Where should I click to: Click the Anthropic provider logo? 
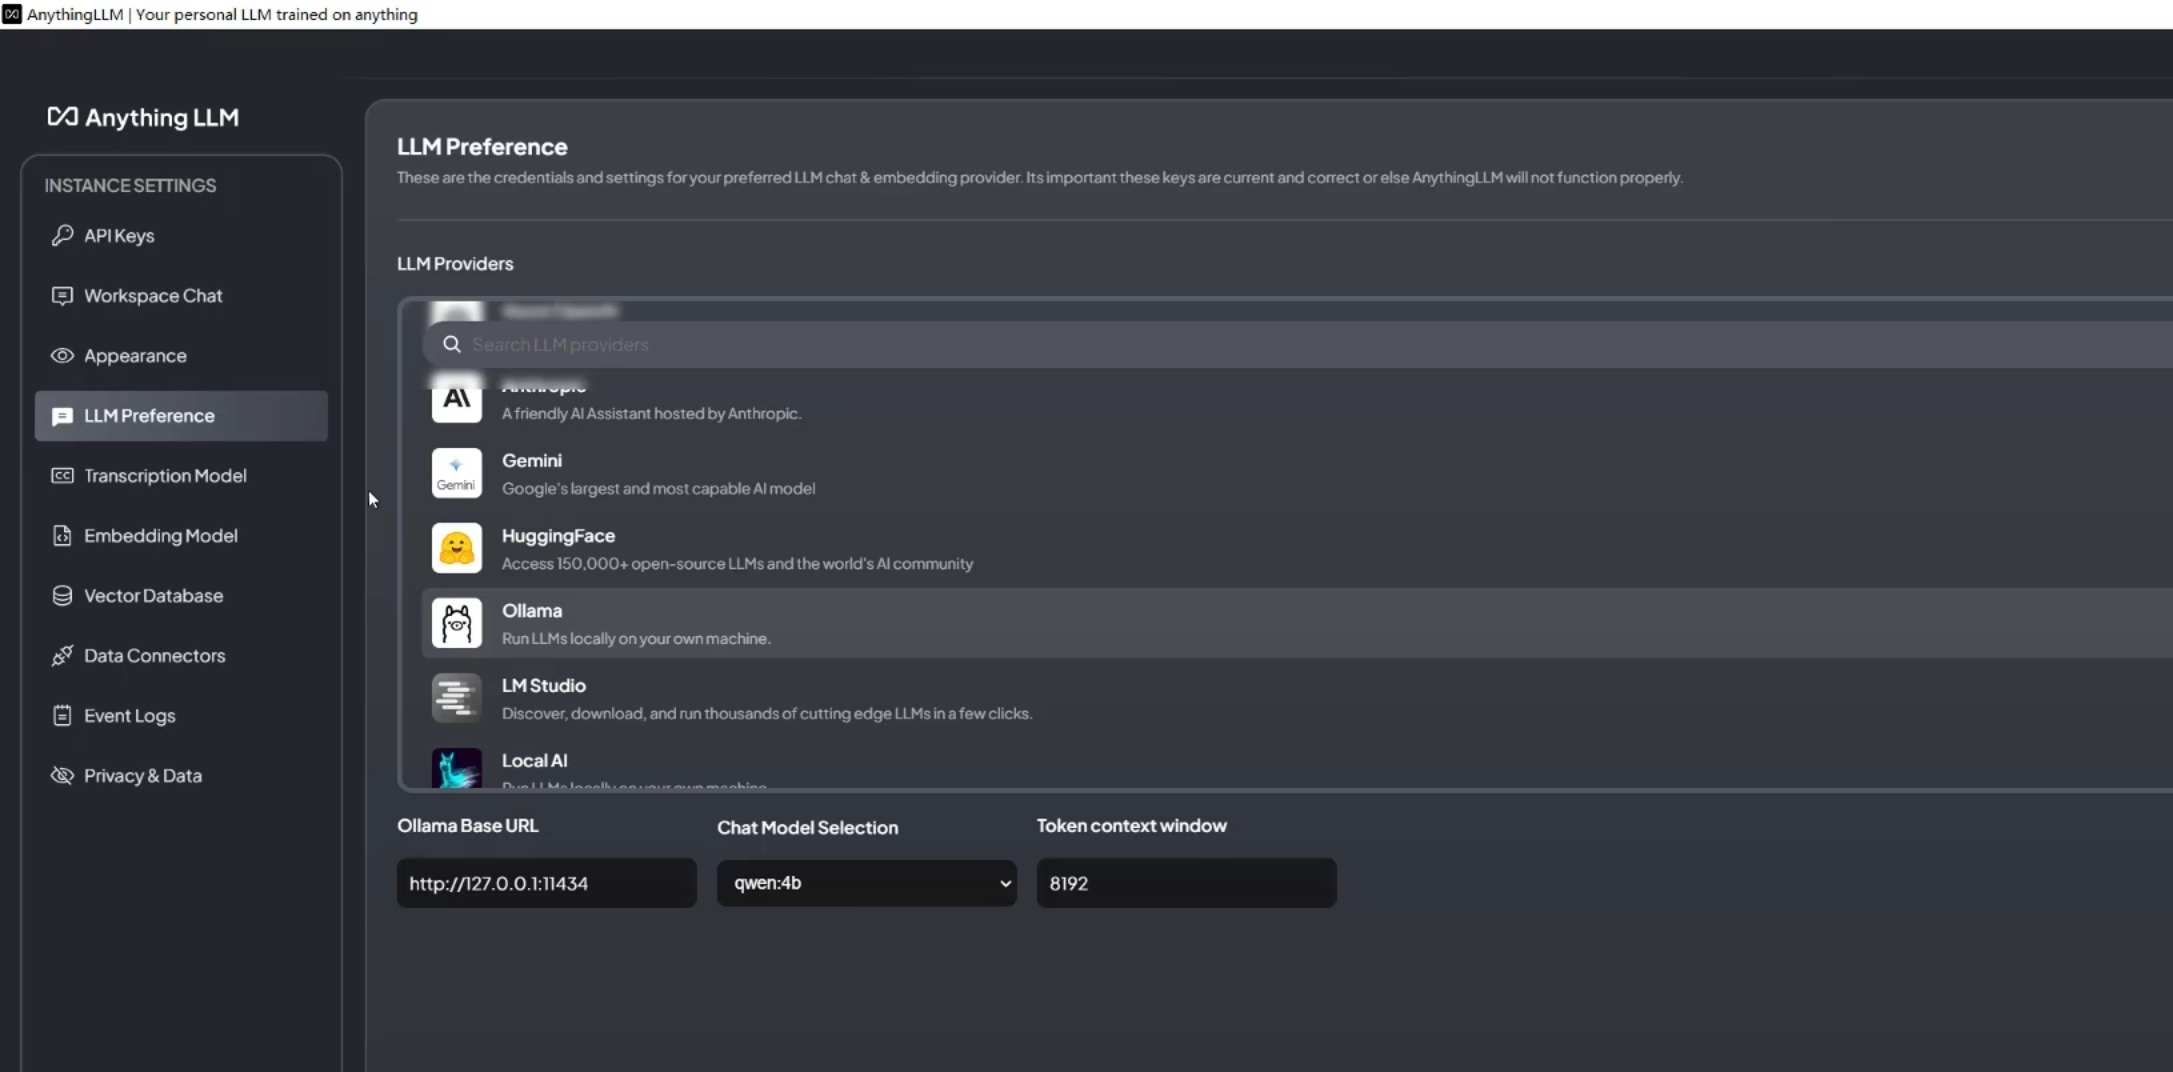click(x=457, y=399)
